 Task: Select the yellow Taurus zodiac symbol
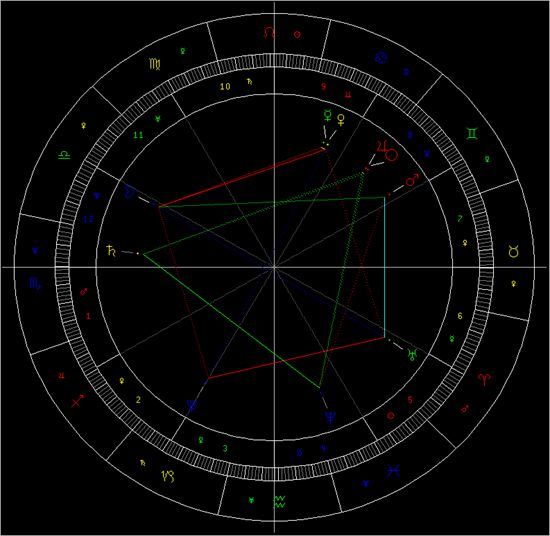click(513, 252)
